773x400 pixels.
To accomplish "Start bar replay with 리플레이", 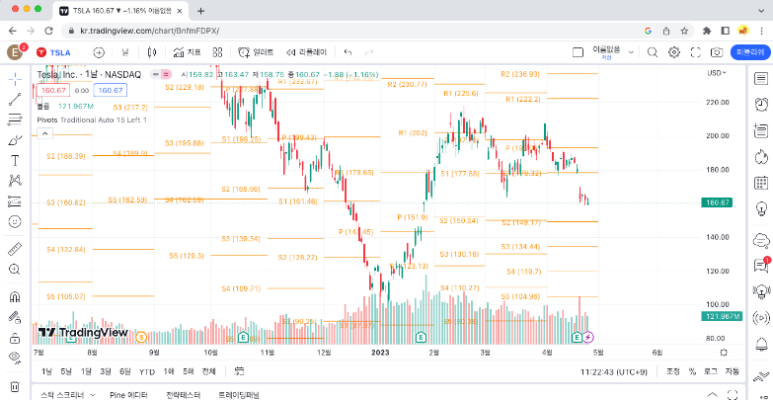I will (x=306, y=52).
